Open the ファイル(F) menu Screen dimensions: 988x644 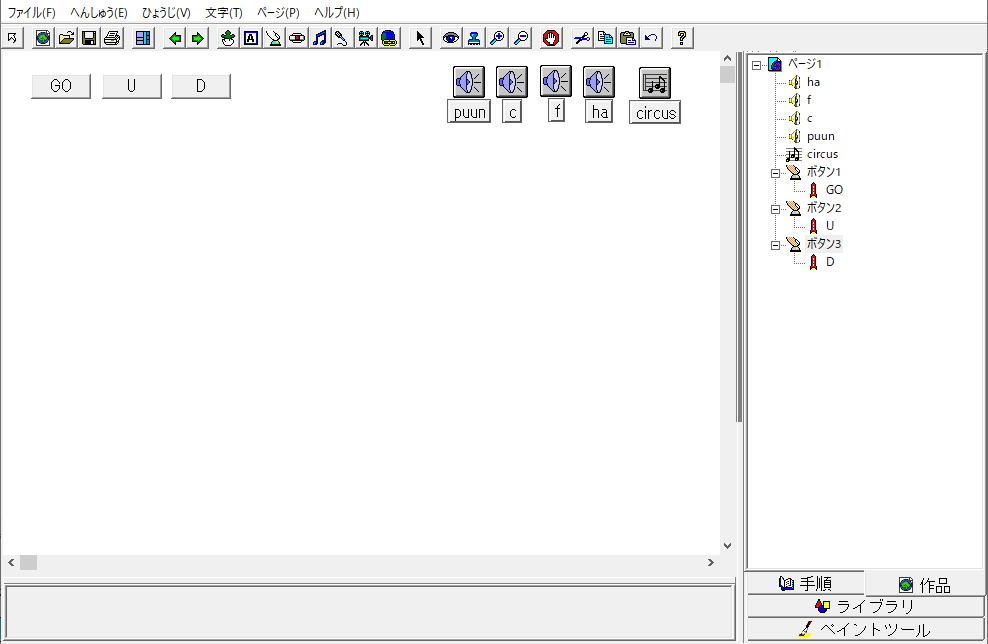[31, 13]
